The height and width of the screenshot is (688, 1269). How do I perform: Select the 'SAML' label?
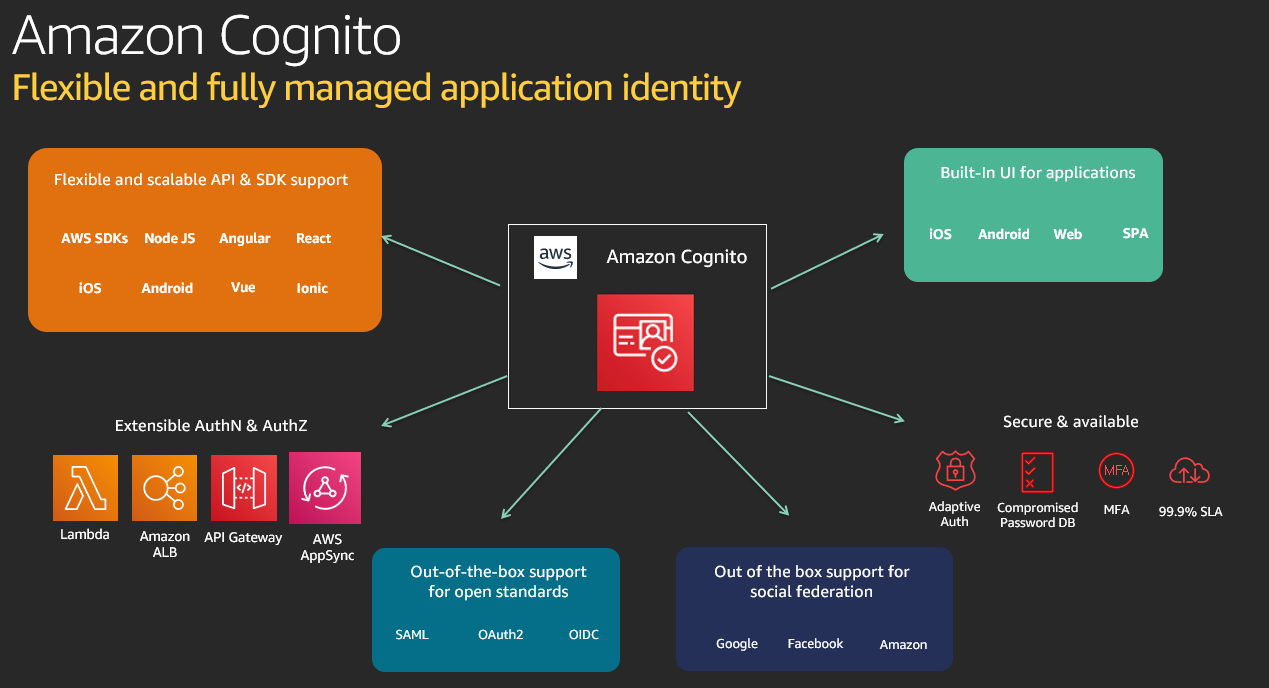[412, 635]
